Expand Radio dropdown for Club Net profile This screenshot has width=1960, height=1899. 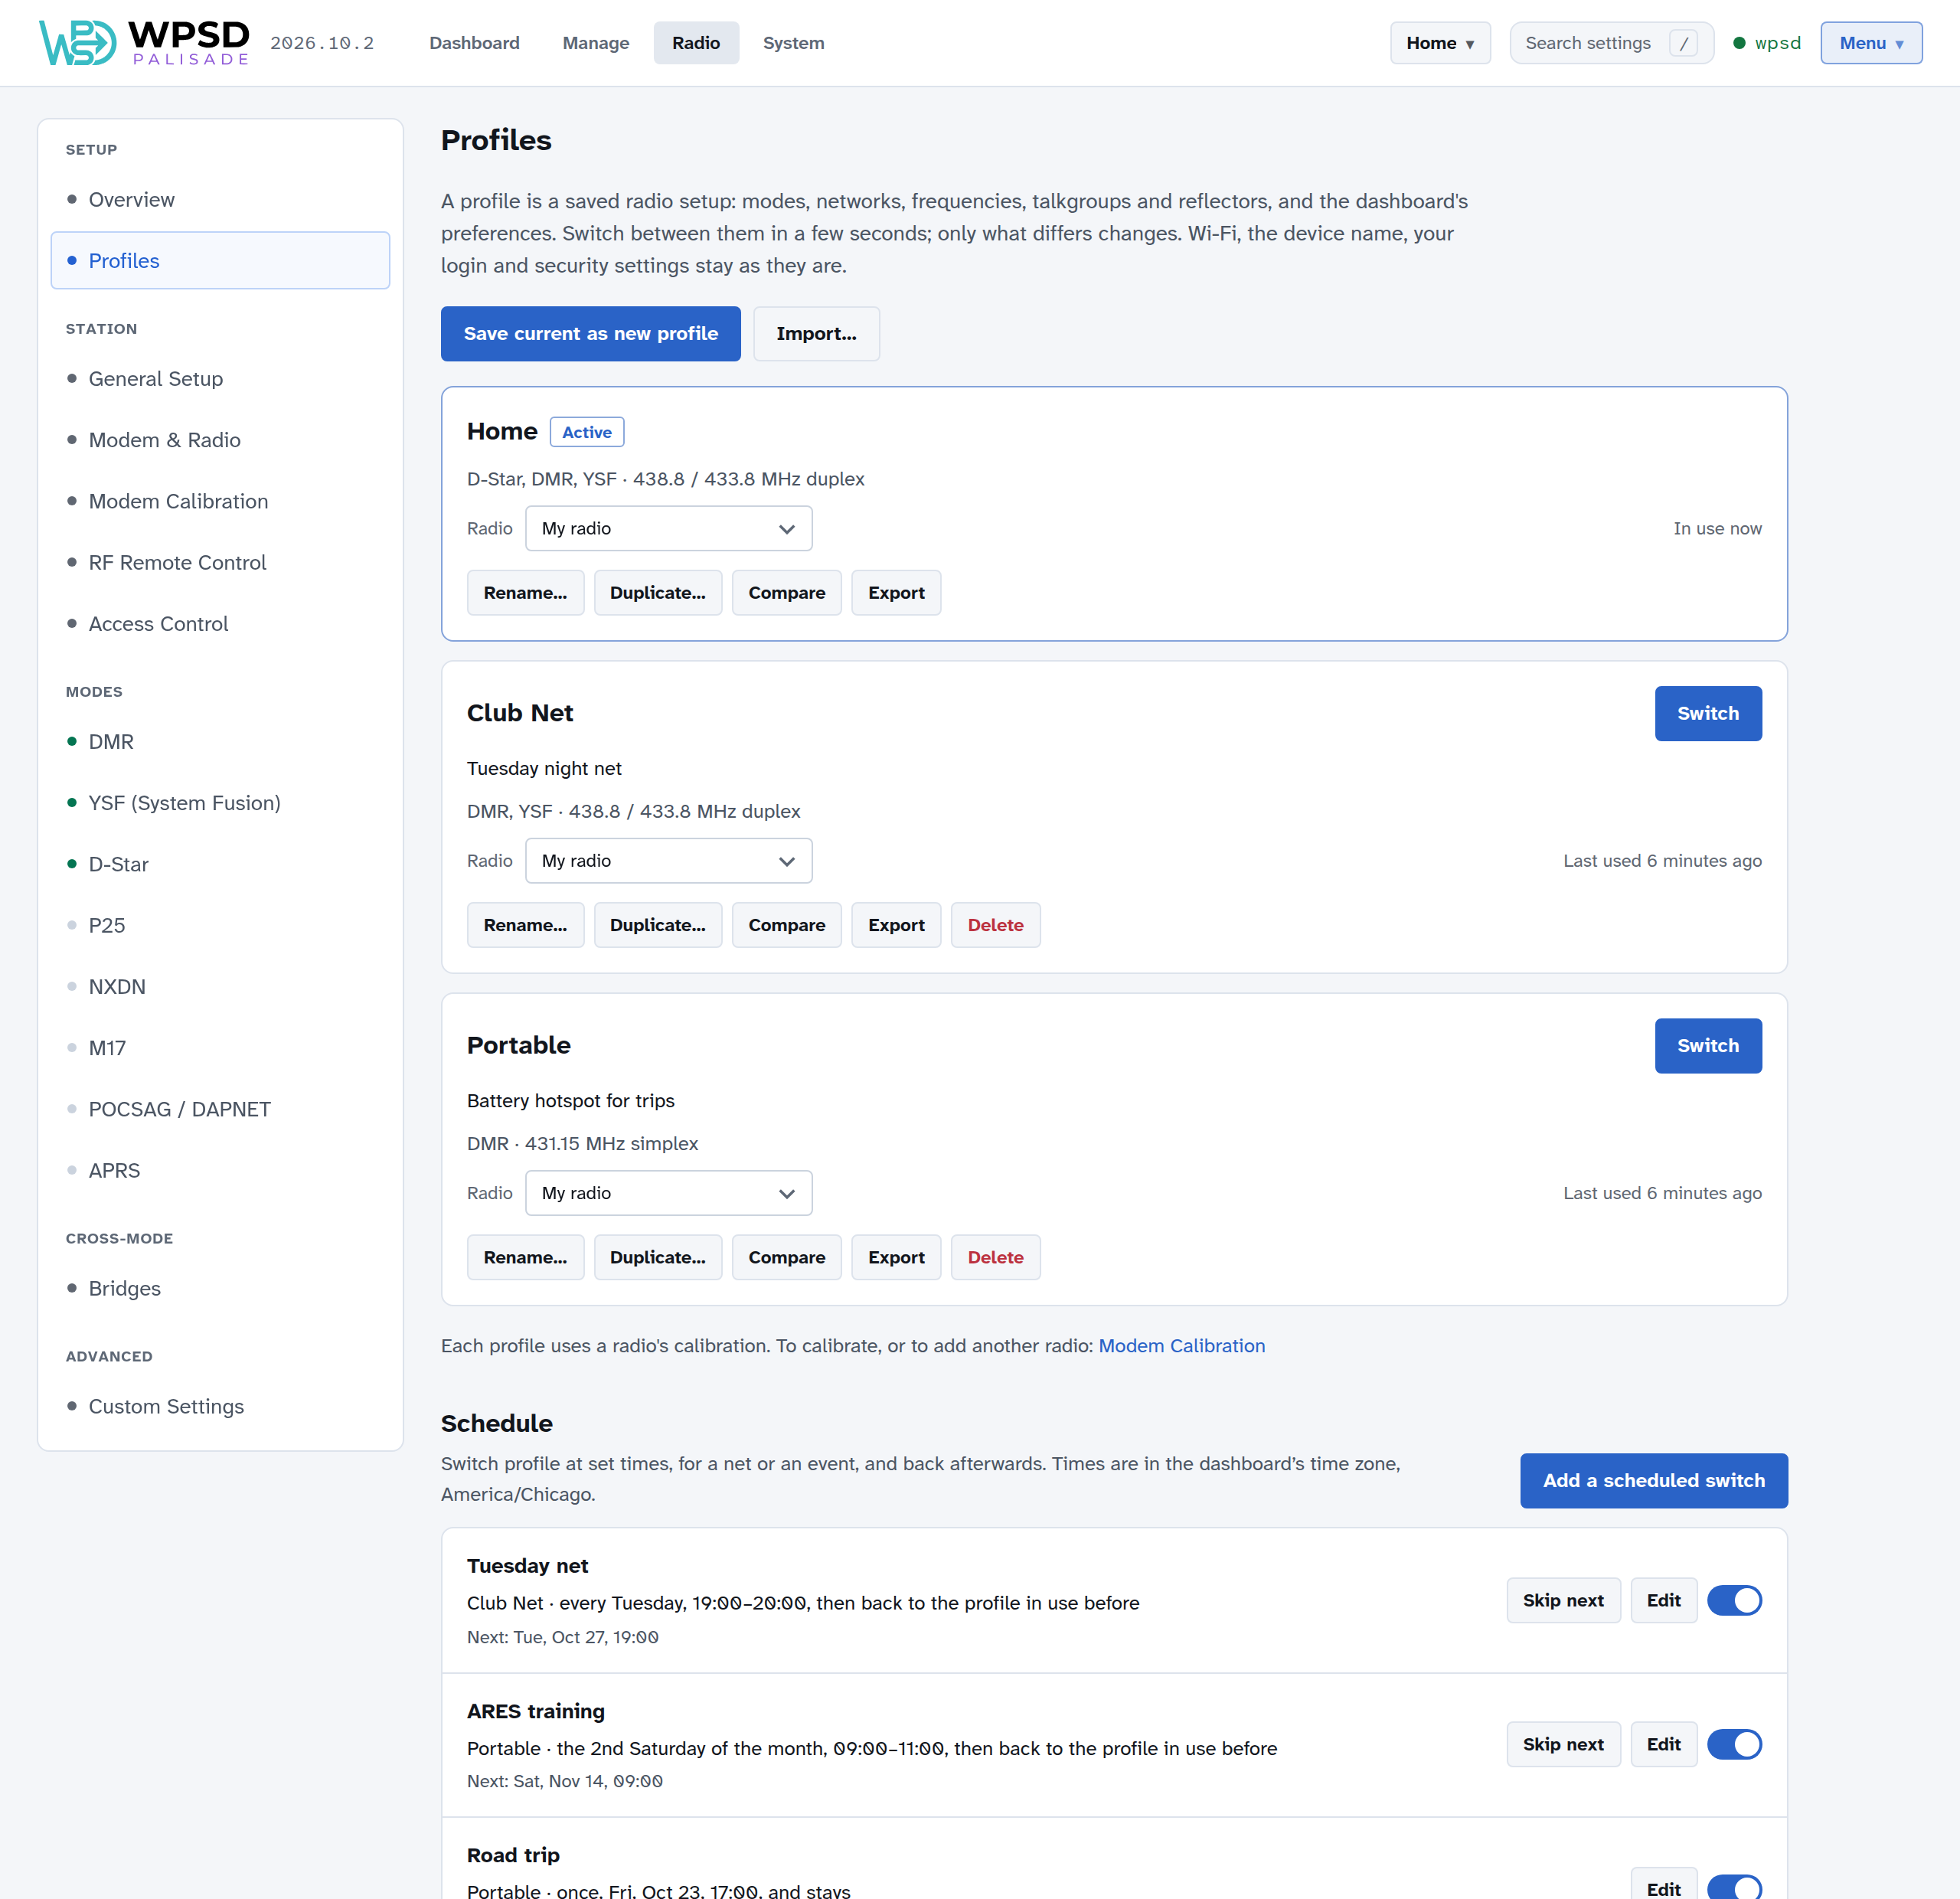pos(668,861)
